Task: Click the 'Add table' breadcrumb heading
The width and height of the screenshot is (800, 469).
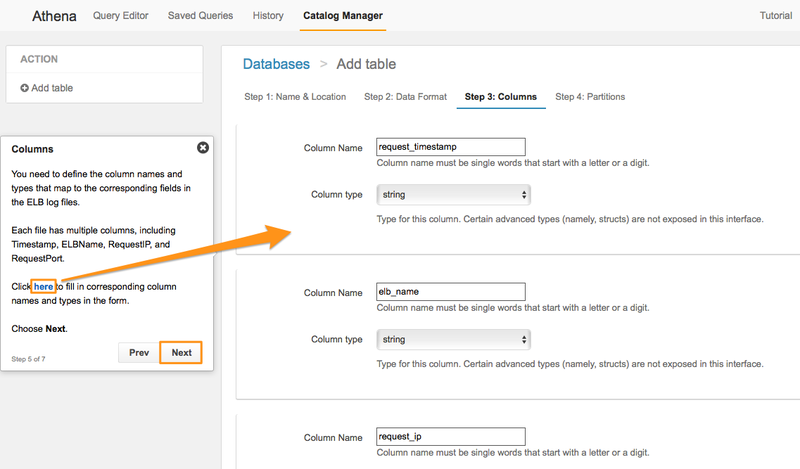Action: point(366,64)
